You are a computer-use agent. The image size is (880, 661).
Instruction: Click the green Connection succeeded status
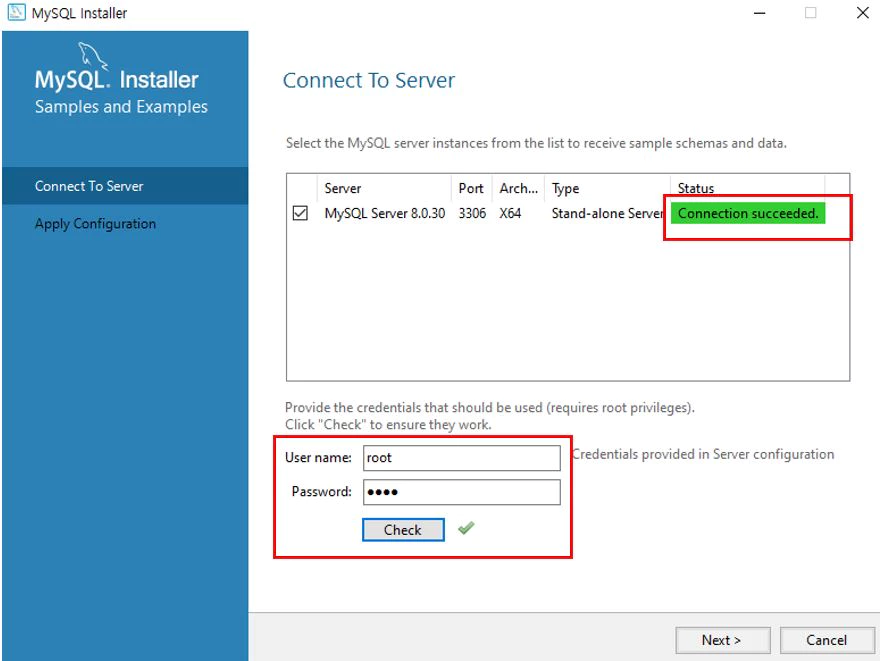coord(748,213)
